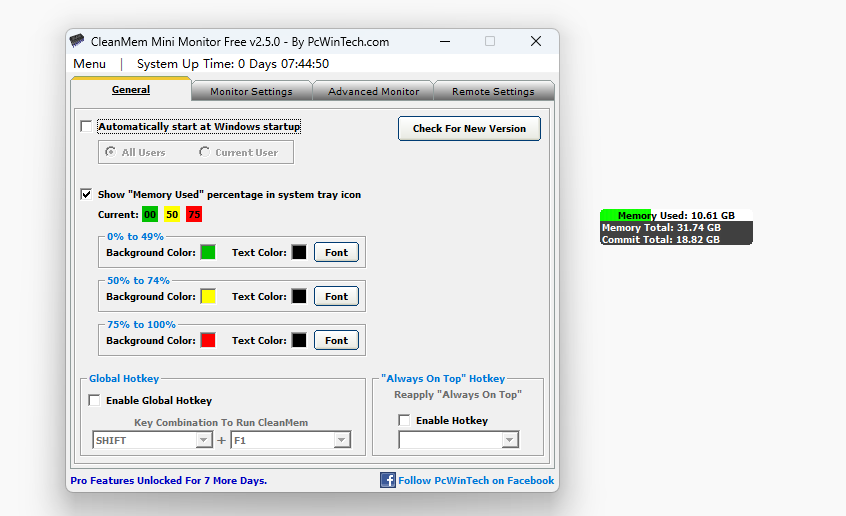Click the green 00 current indicator
This screenshot has width=846, height=516.
150,215
